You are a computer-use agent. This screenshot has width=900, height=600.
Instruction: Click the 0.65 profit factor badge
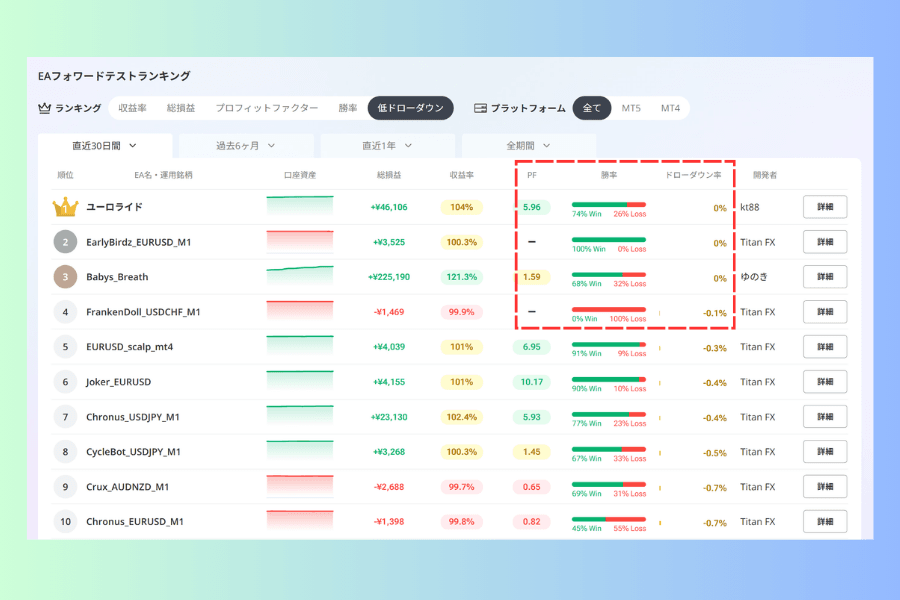(532, 487)
